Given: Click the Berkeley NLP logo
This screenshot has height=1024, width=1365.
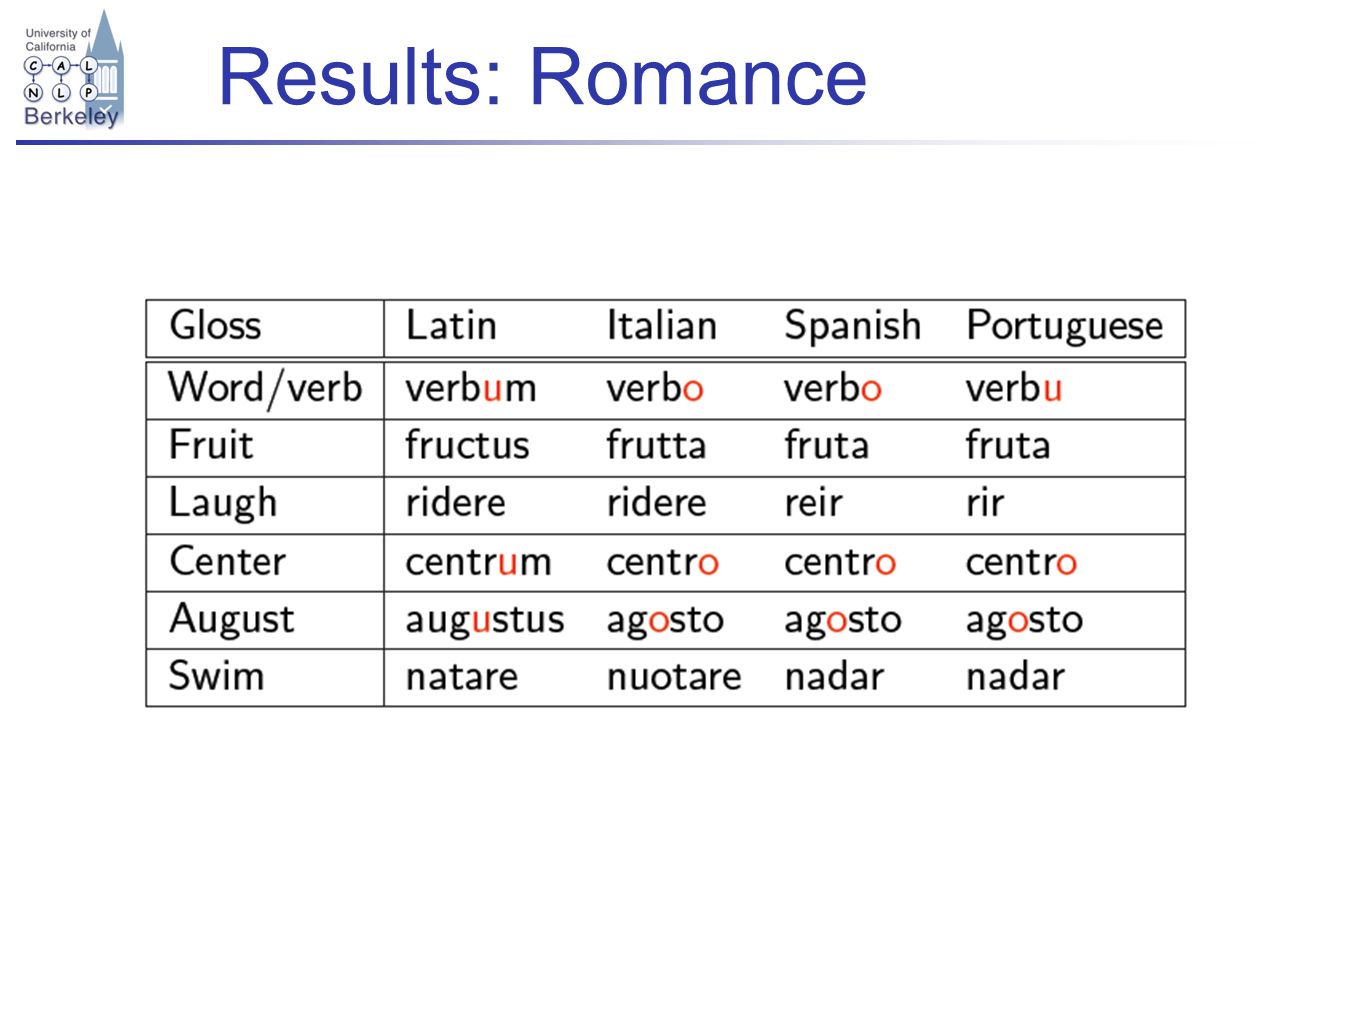Looking at the screenshot, I should click(72, 70).
